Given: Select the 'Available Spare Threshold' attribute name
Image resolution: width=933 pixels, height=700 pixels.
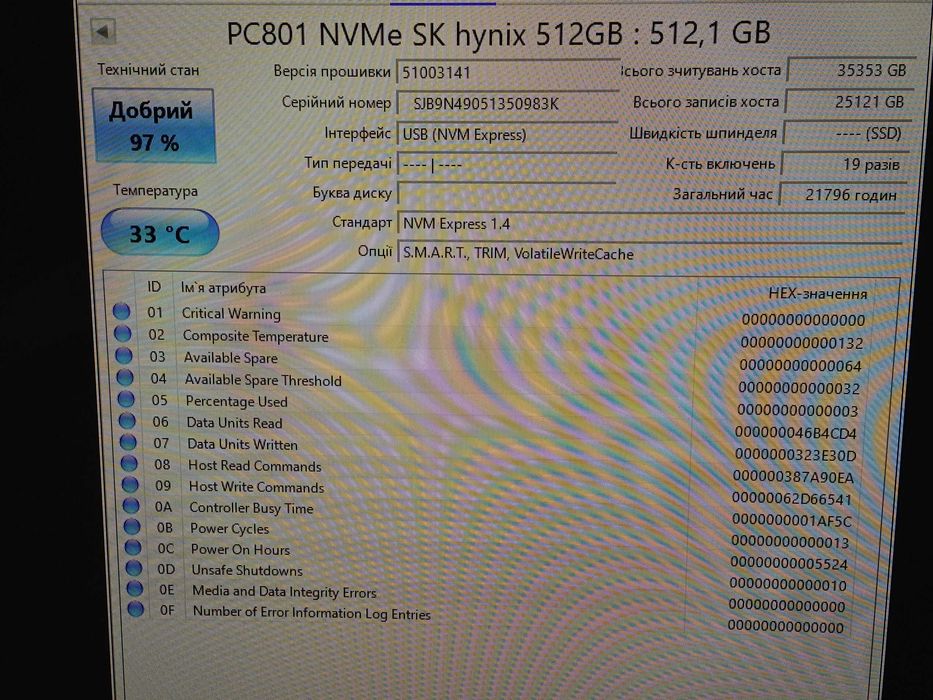Looking at the screenshot, I should click(262, 380).
